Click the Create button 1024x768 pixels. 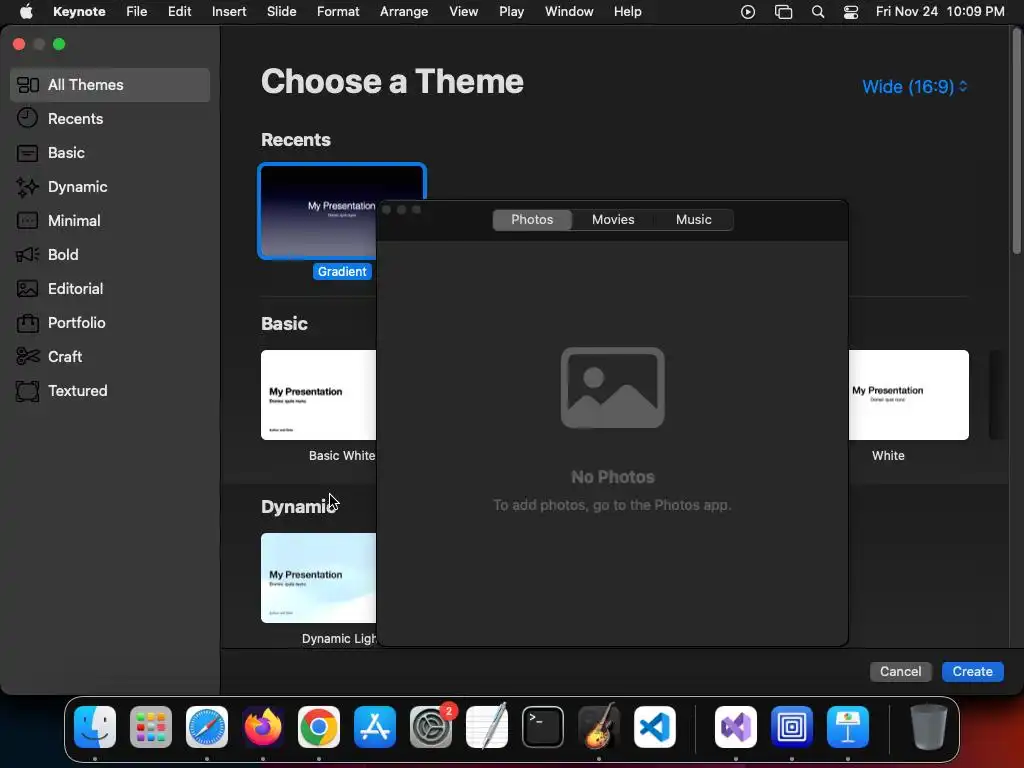pyautogui.click(x=972, y=671)
